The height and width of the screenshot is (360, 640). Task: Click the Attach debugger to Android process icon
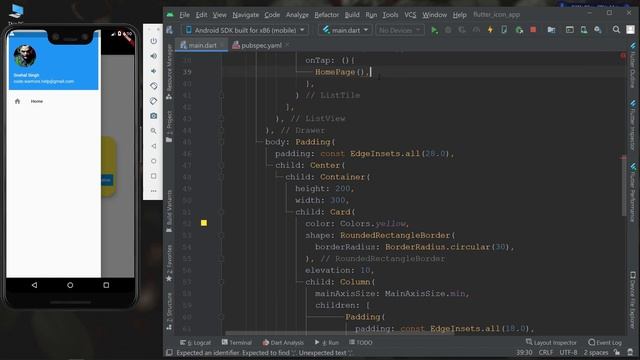pos(519,30)
